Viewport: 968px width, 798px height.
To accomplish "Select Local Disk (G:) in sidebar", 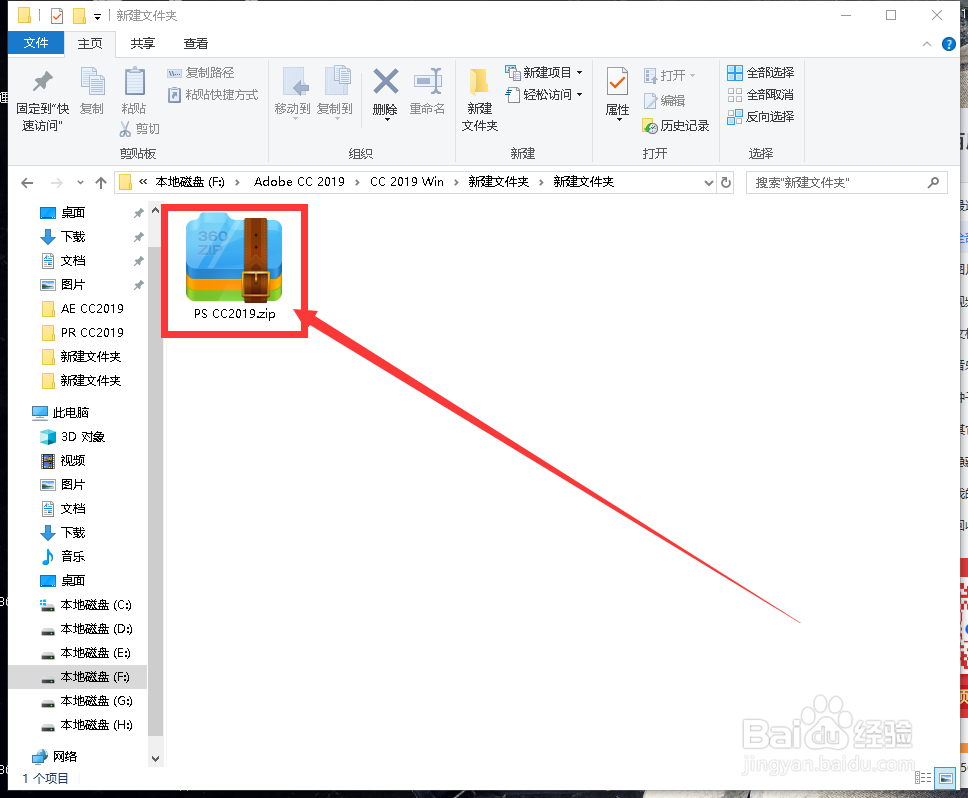I will [96, 701].
